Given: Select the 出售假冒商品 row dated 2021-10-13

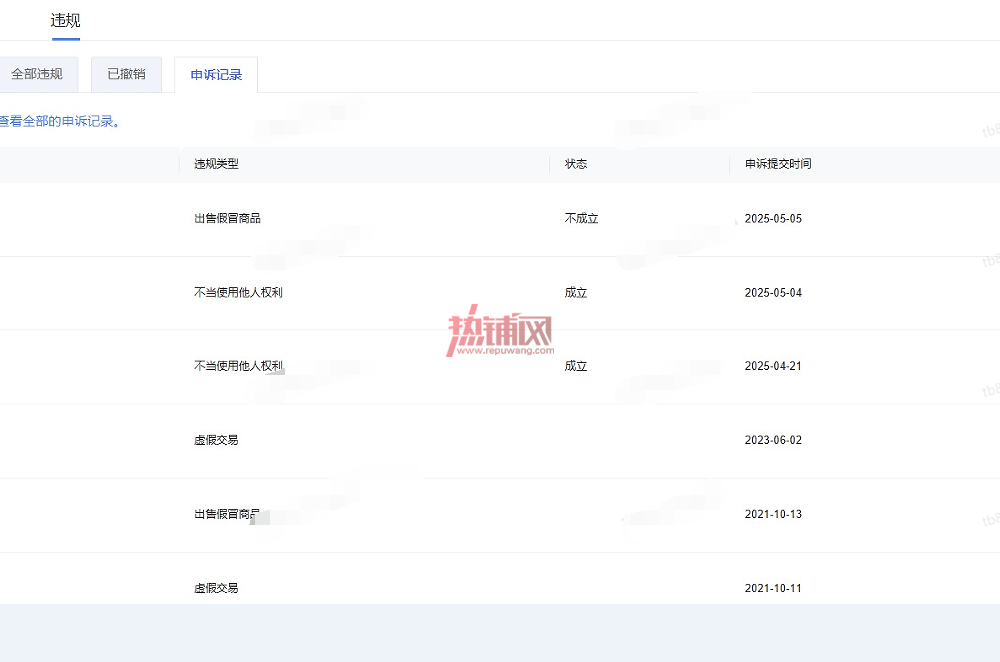Looking at the screenshot, I should (x=500, y=515).
